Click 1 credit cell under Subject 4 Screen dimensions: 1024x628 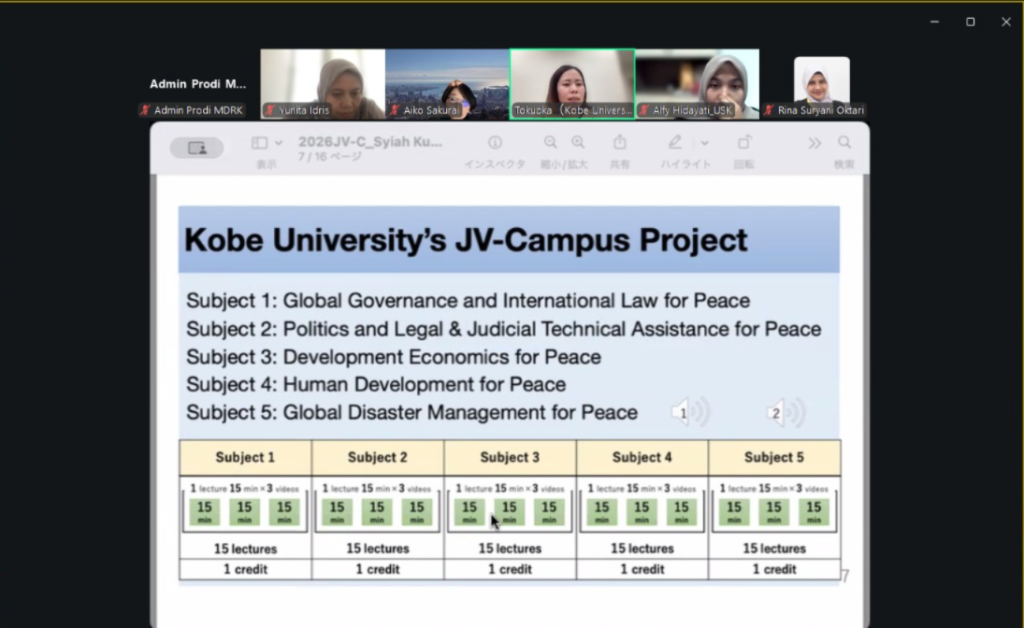(642, 569)
